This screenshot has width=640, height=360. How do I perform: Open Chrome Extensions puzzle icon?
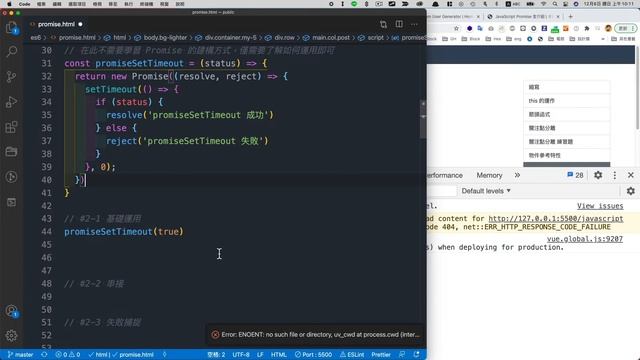tap(587, 28)
